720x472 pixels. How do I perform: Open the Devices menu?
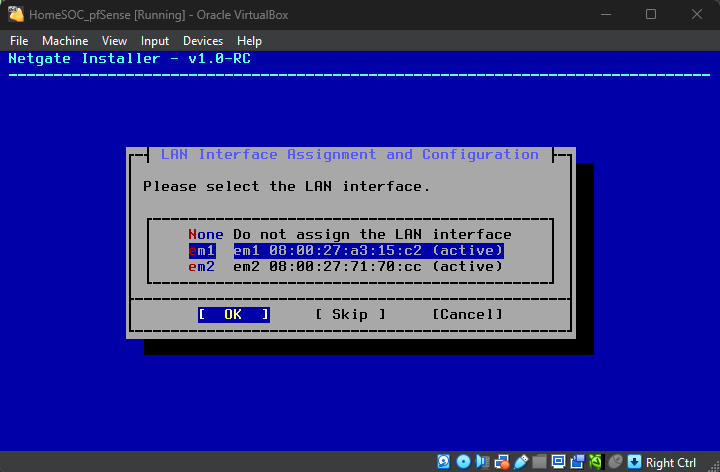pyautogui.click(x=203, y=41)
